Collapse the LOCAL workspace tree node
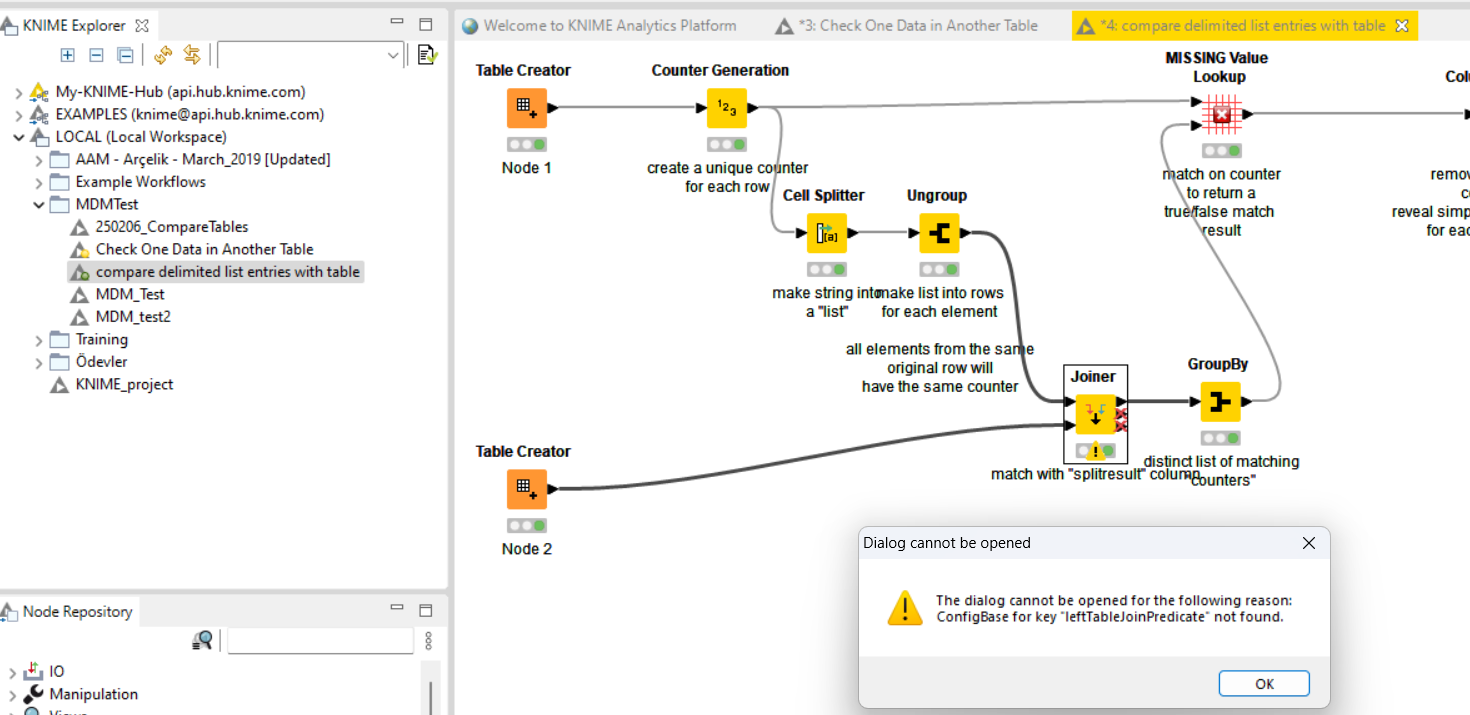This screenshot has height=715, width=1470. (17, 137)
